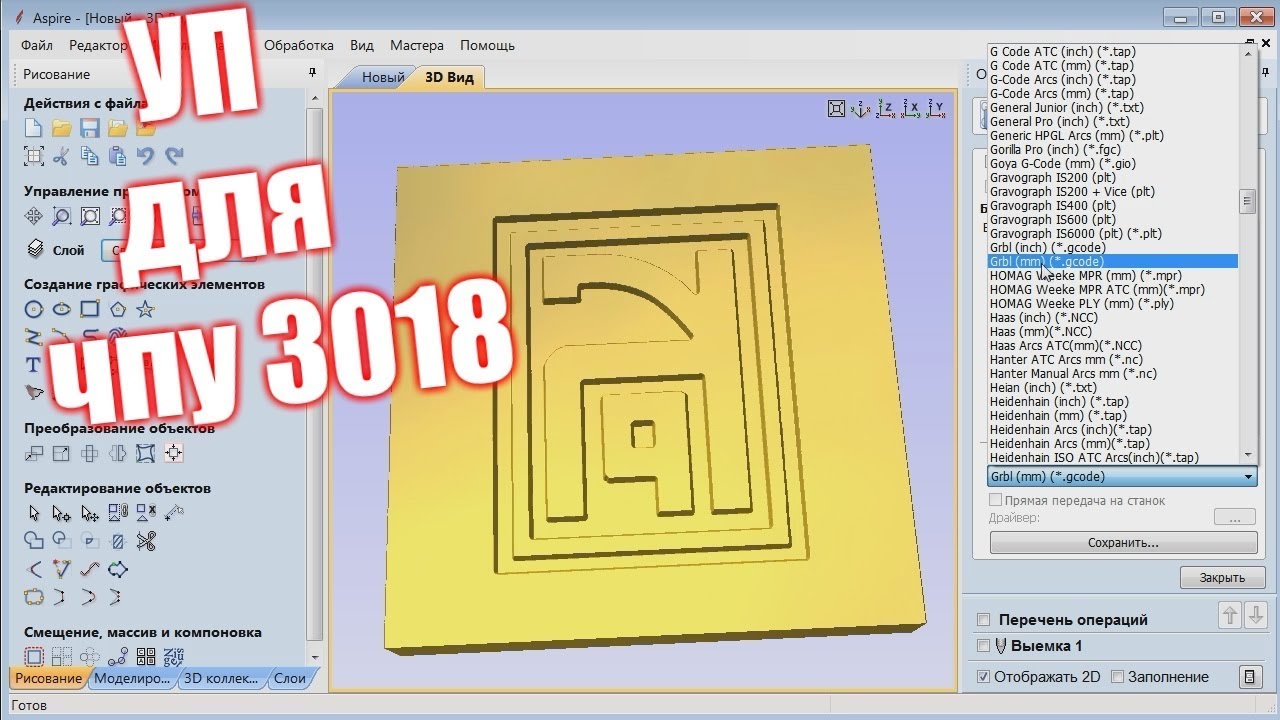The image size is (1280, 720).
Task: Select the draw polygon tool
Action: pyautogui.click(x=117, y=309)
